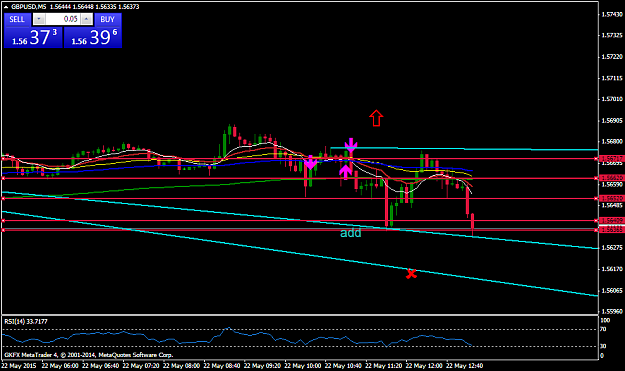Viewport: 625px width, 371px height.
Task: Click the 22 May 10:00 time label
Action: point(303,365)
